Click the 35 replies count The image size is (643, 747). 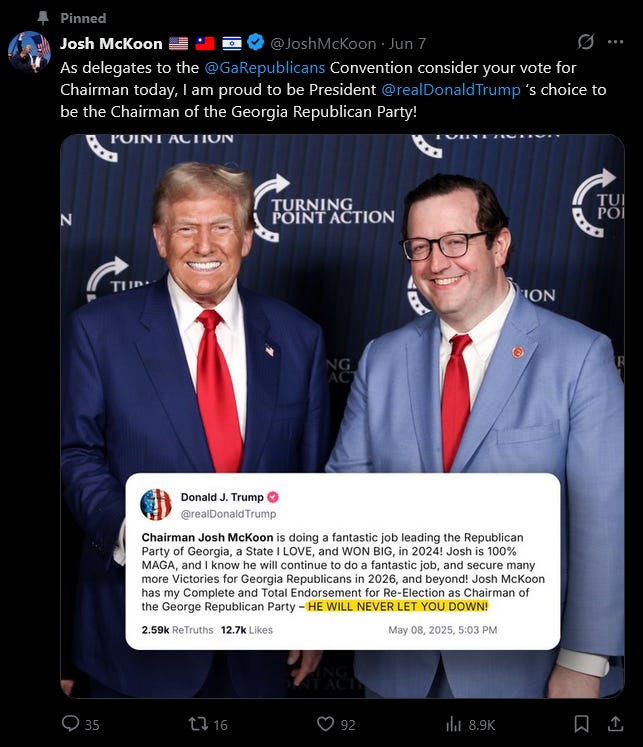pyautogui.click(x=92, y=725)
